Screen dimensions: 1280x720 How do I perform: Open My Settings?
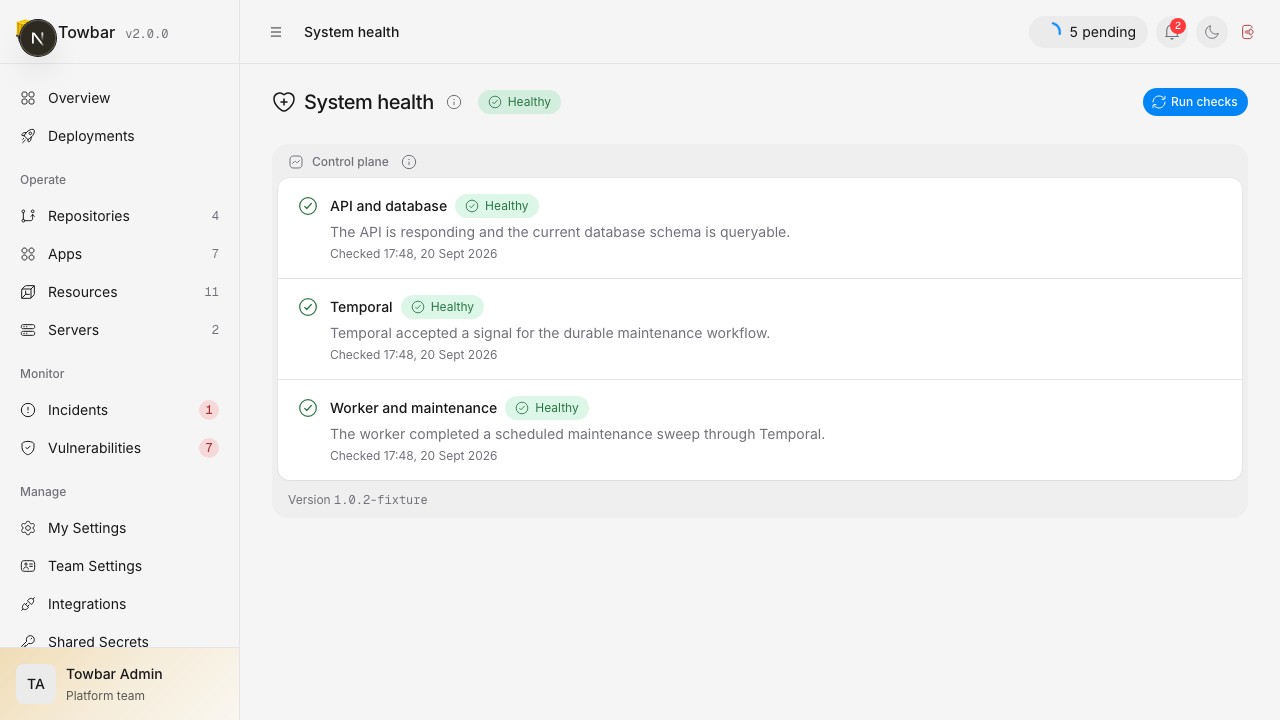119,528
